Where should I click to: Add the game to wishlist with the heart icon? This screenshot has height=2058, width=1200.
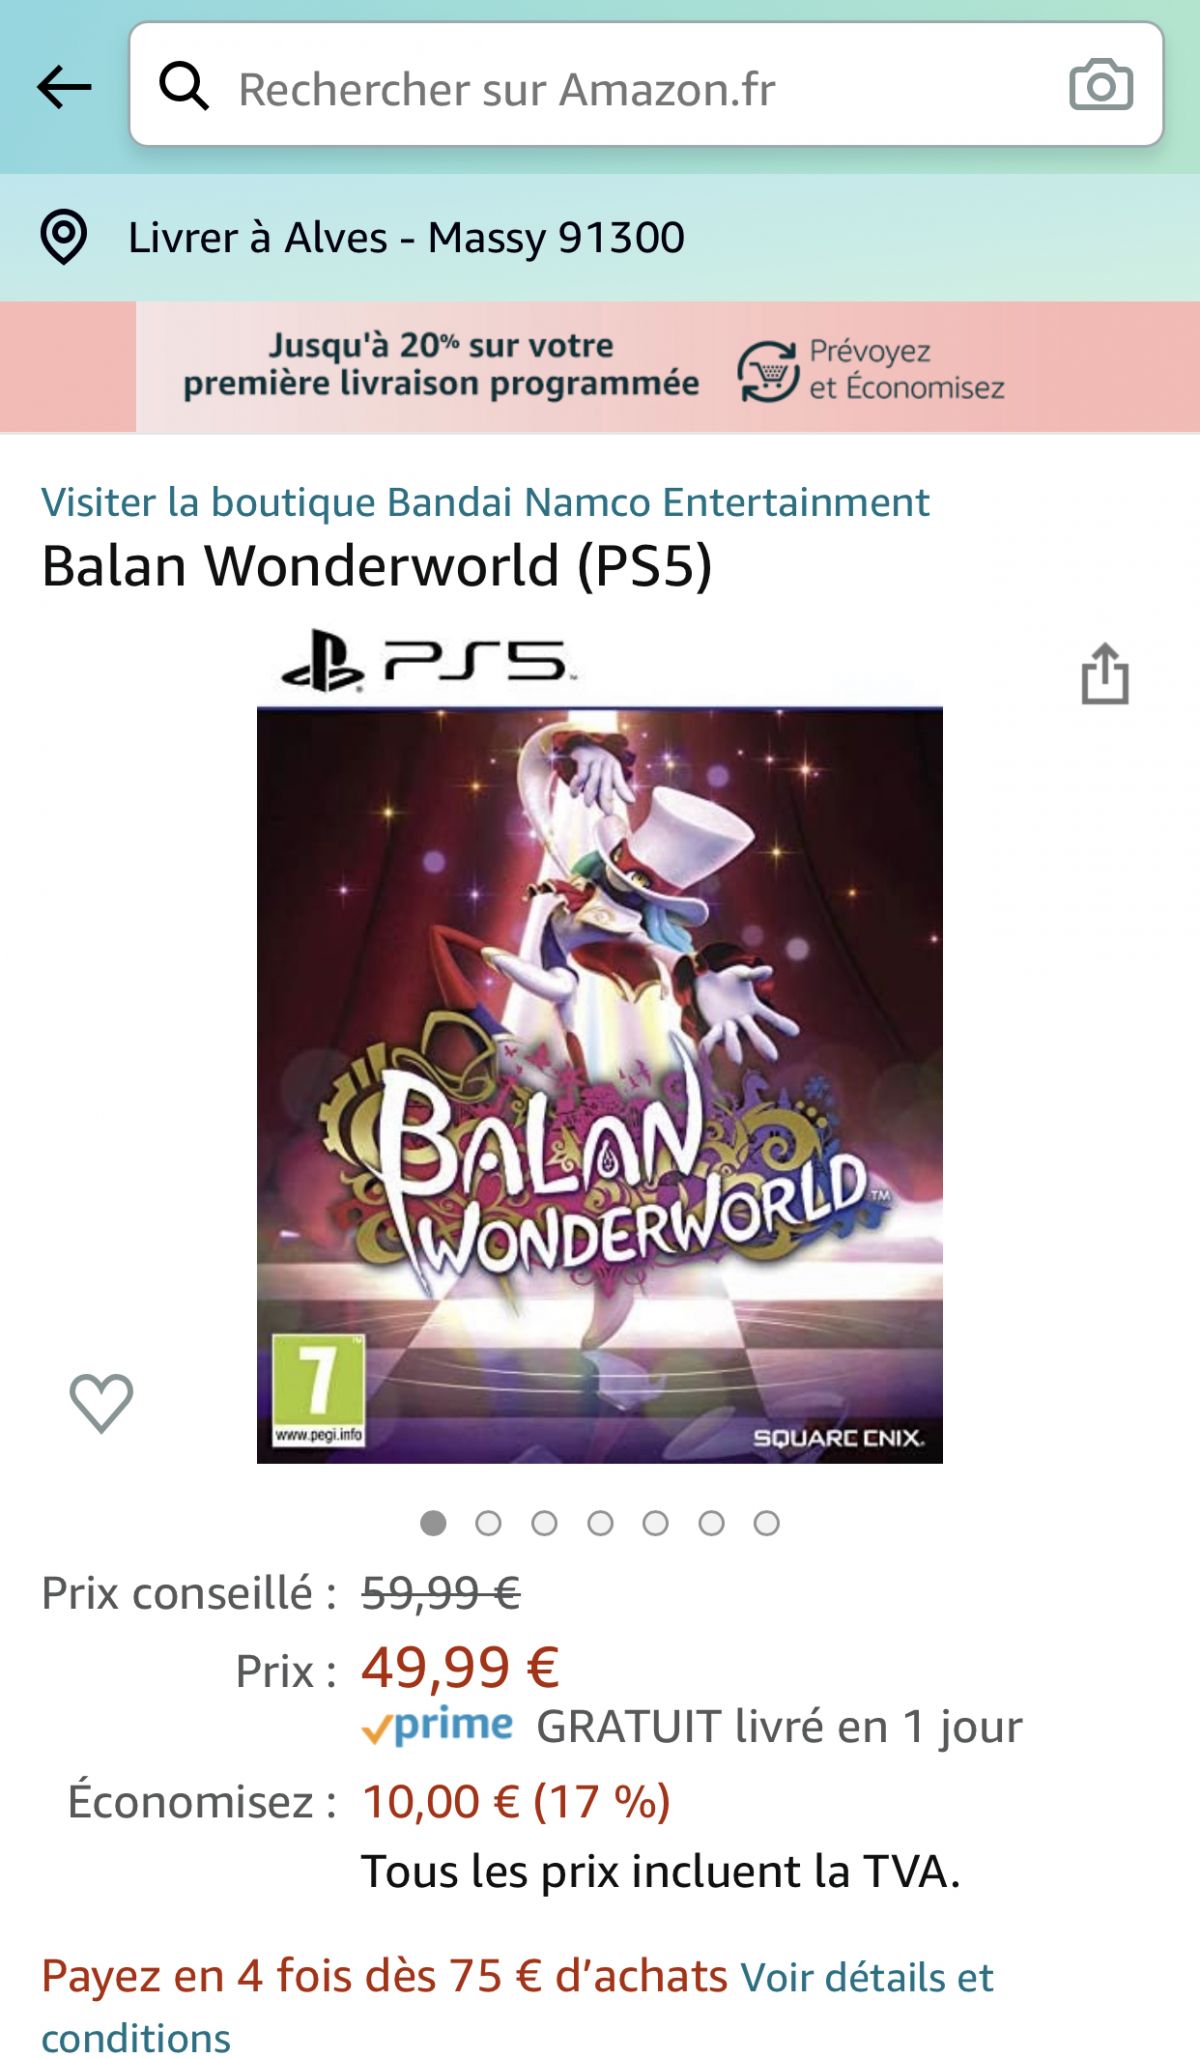[101, 1402]
